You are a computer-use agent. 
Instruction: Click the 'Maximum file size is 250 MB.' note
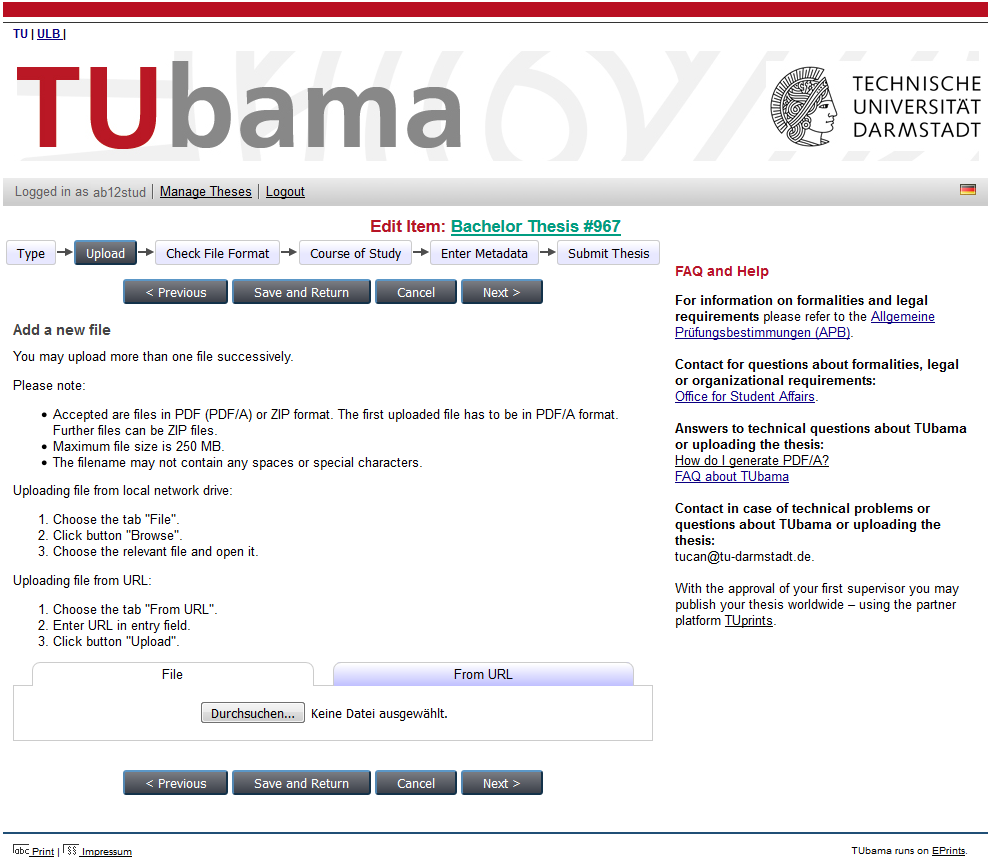[139, 446]
